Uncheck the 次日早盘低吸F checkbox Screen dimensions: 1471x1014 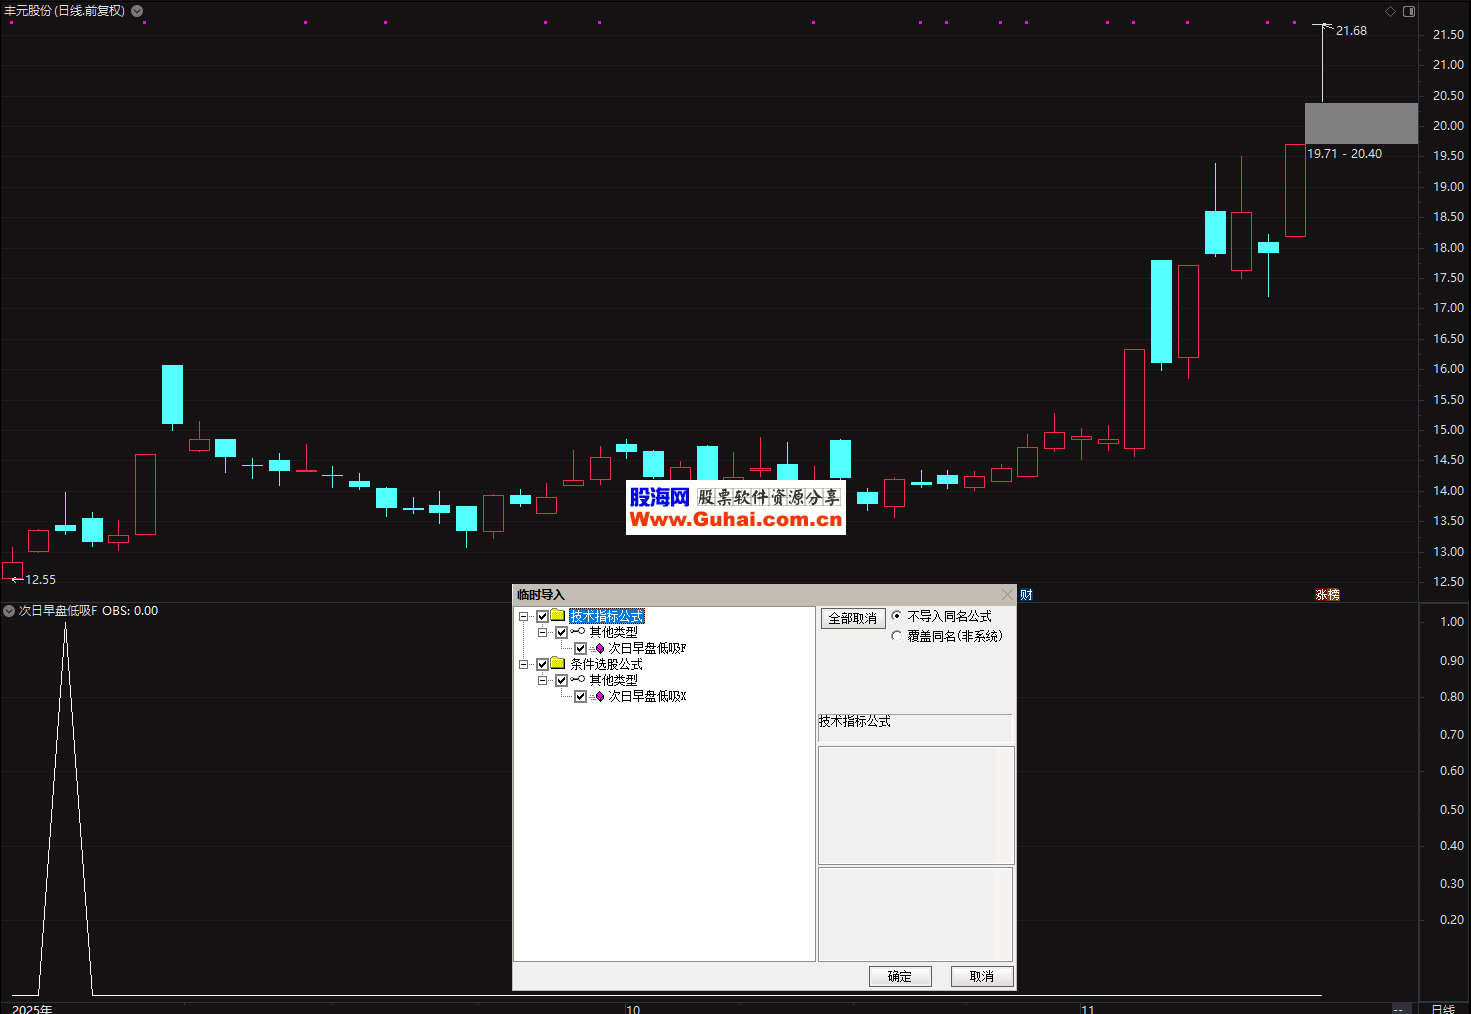tap(580, 649)
